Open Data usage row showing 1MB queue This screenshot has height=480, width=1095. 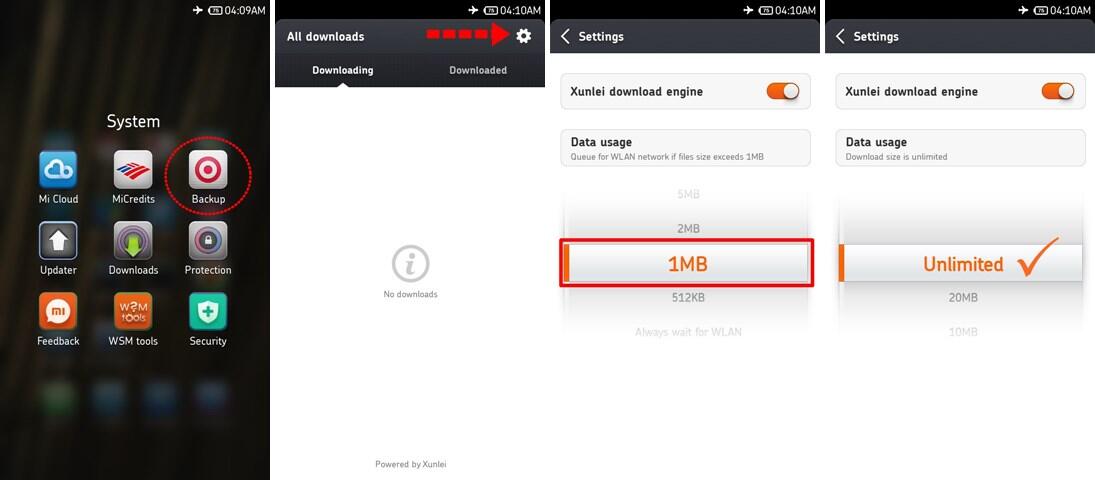[x=686, y=148]
